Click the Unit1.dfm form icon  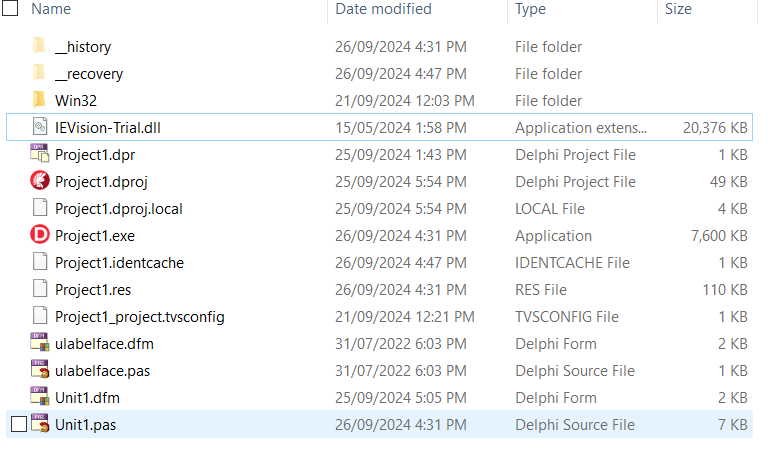click(x=40, y=397)
